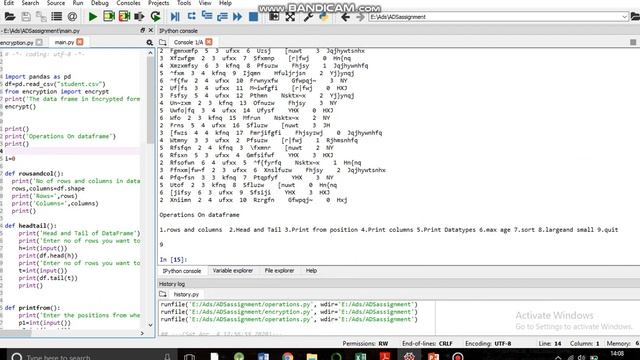This screenshot has height=360, width=640.
Task: Open the View menu
Action: point(205,3)
